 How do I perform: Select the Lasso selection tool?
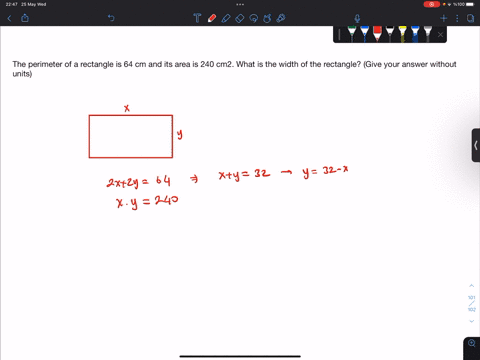tap(254, 18)
